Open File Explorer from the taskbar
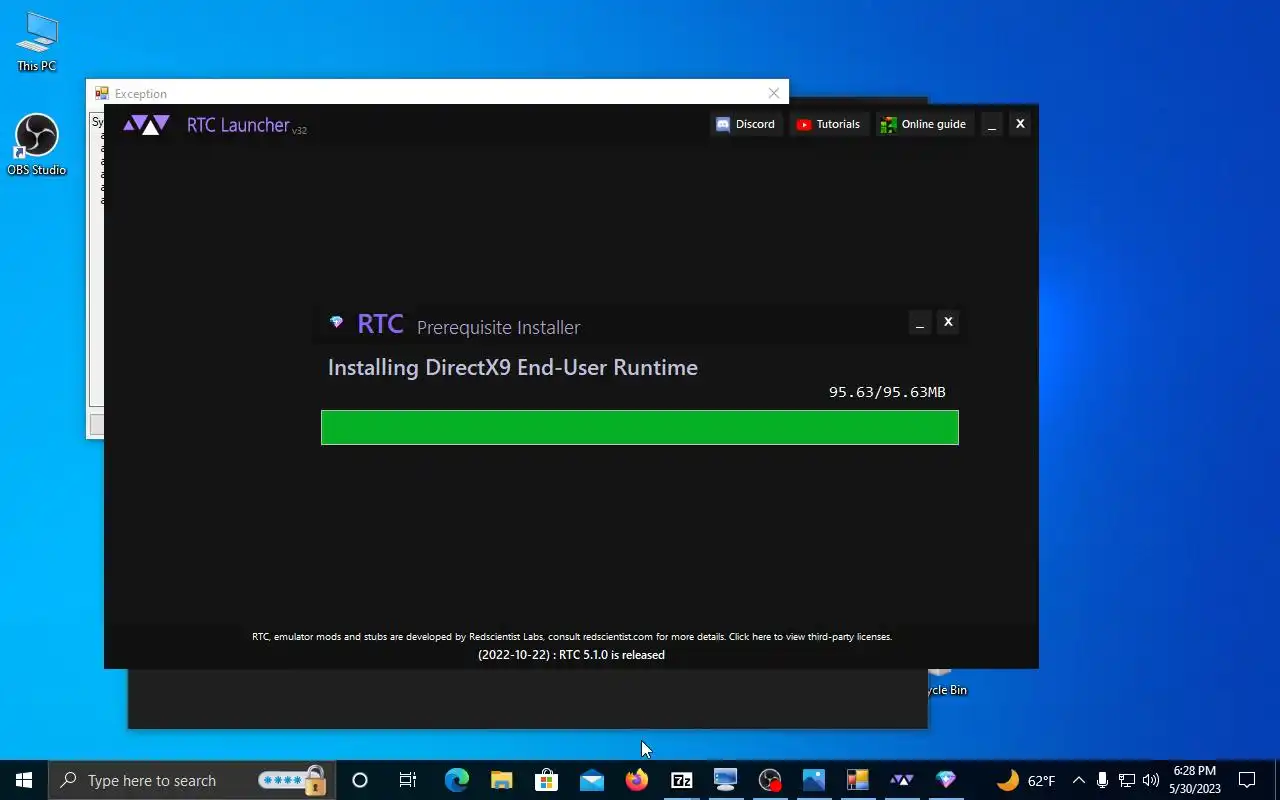Viewport: 1280px width, 800px height. [x=501, y=780]
